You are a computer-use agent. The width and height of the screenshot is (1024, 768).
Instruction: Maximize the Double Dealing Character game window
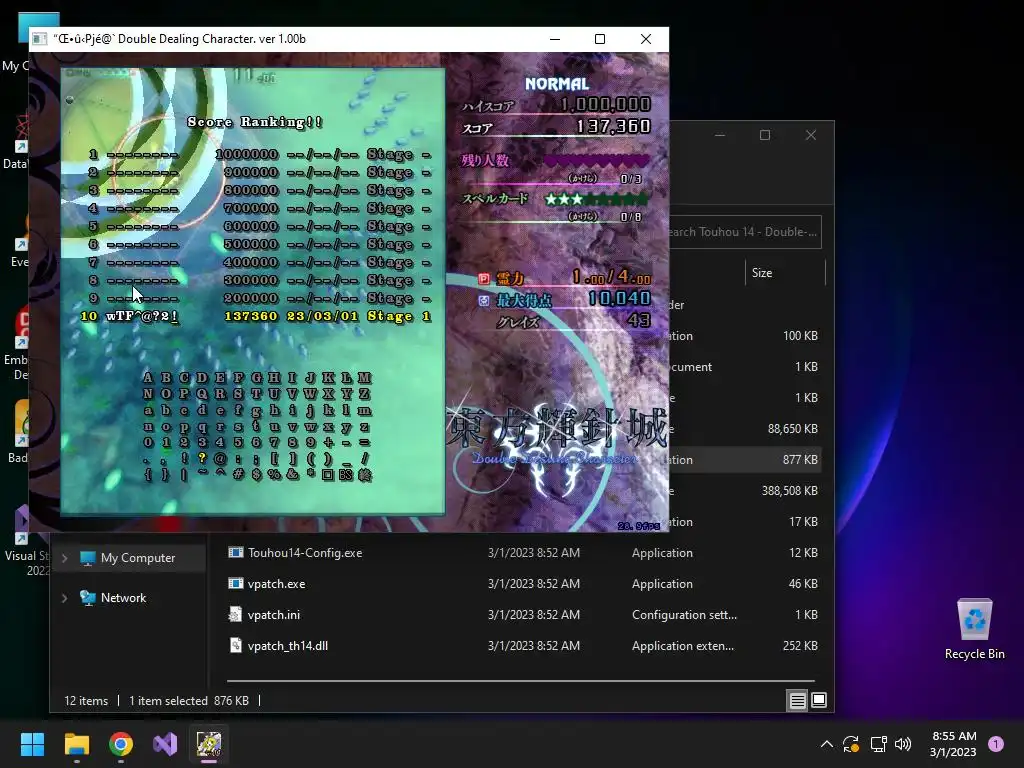600,39
